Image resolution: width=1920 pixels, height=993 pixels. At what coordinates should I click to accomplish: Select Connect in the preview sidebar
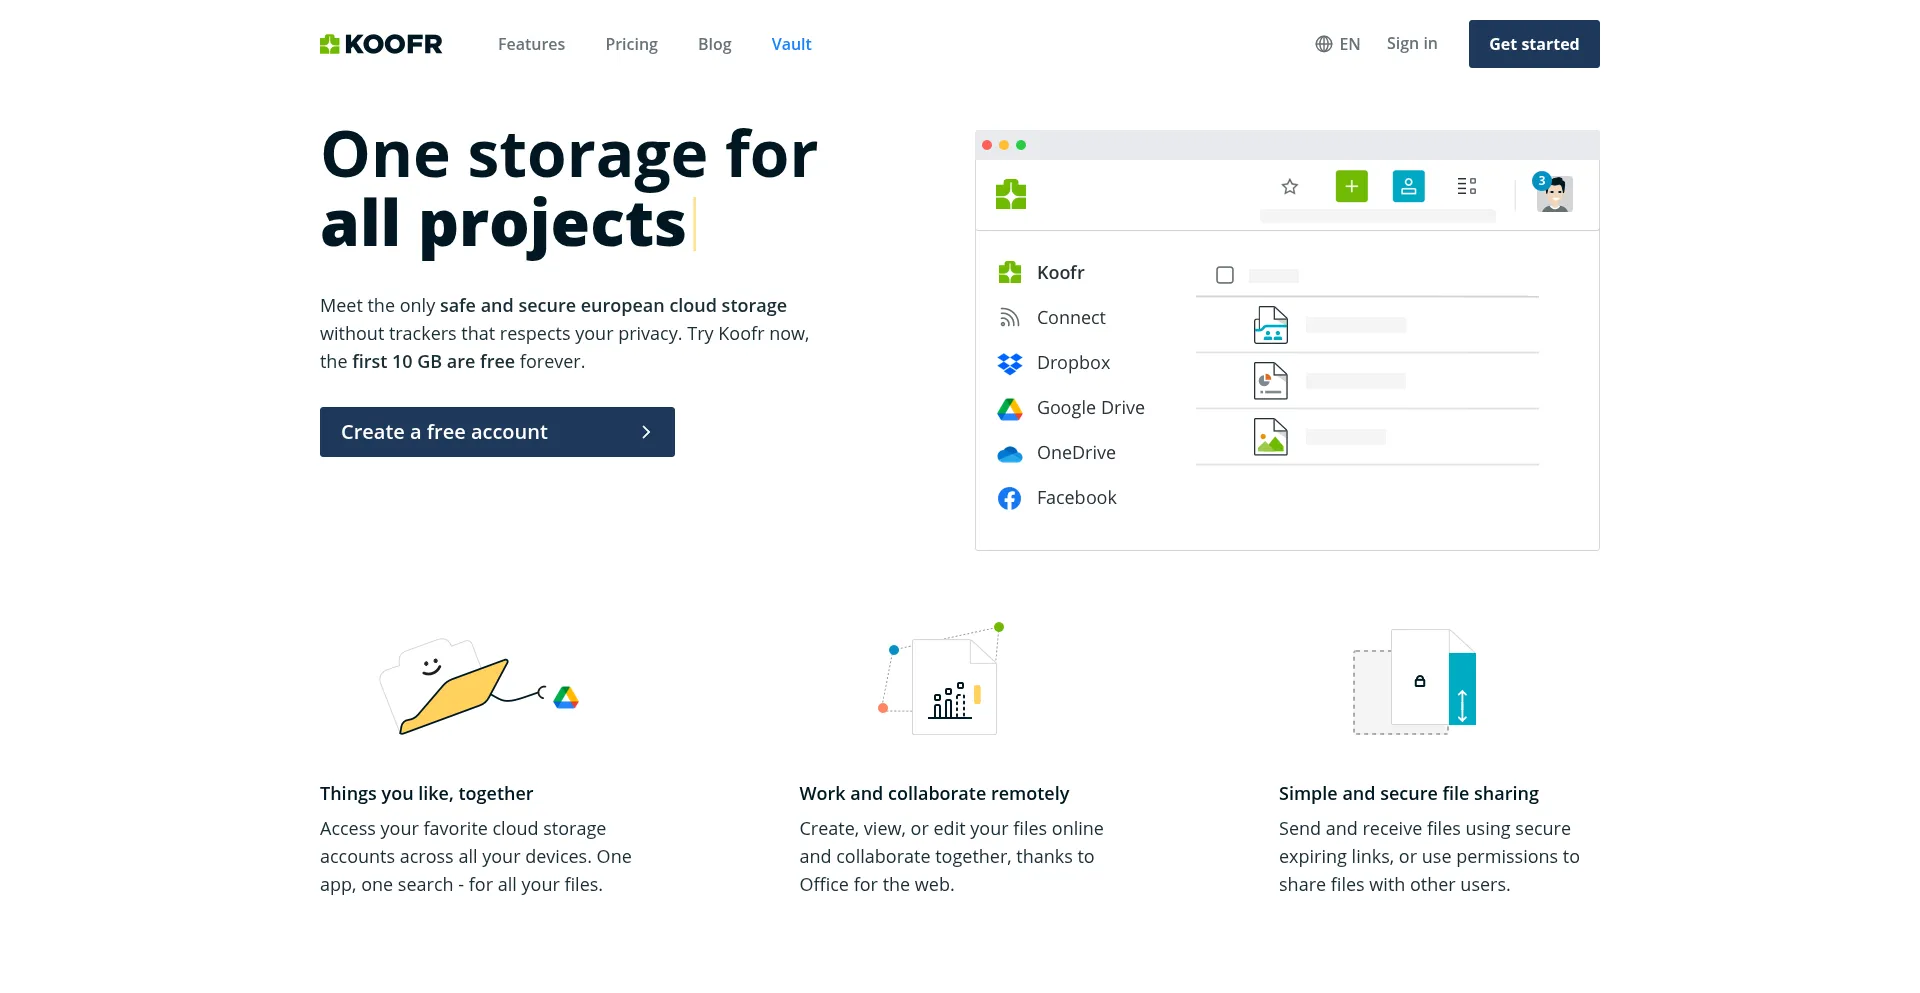pyautogui.click(x=1051, y=317)
